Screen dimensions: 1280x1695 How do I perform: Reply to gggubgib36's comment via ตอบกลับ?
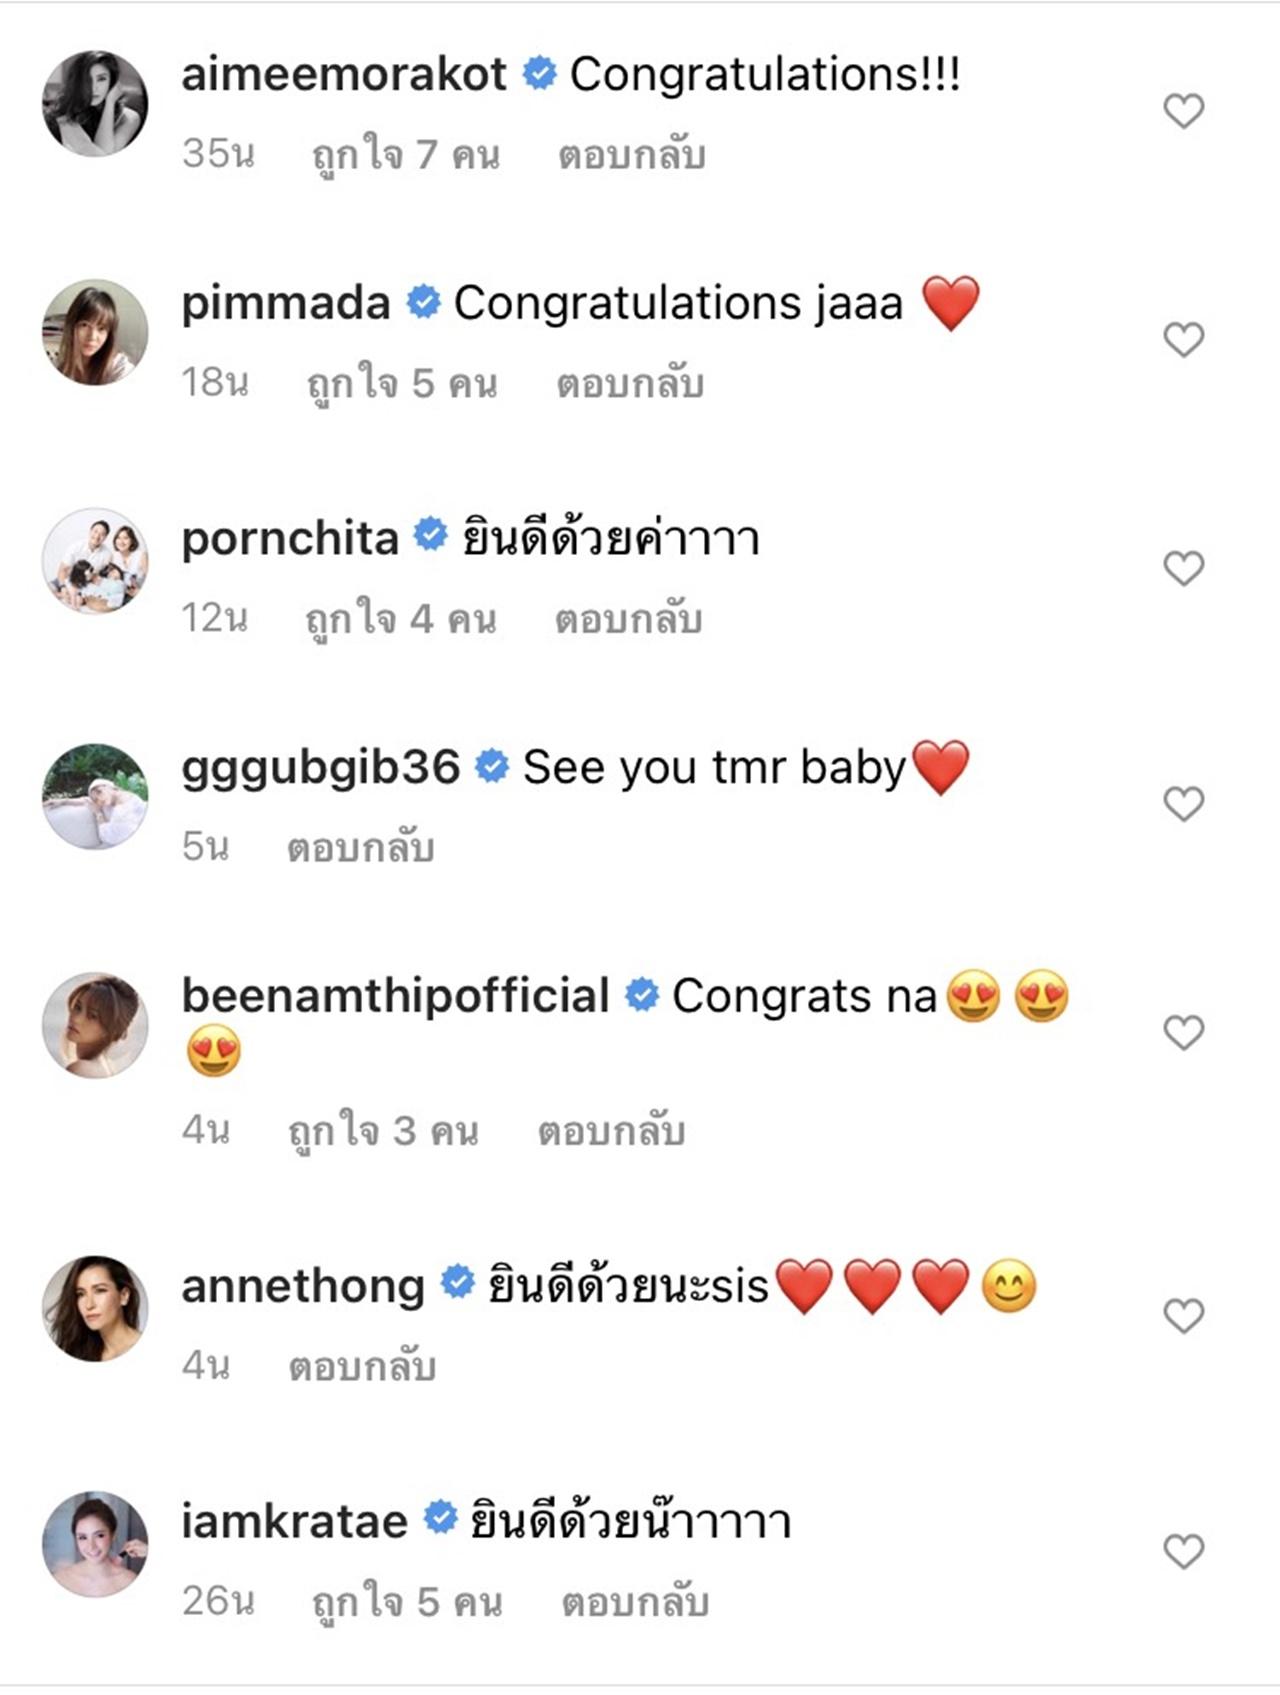[x=360, y=848]
